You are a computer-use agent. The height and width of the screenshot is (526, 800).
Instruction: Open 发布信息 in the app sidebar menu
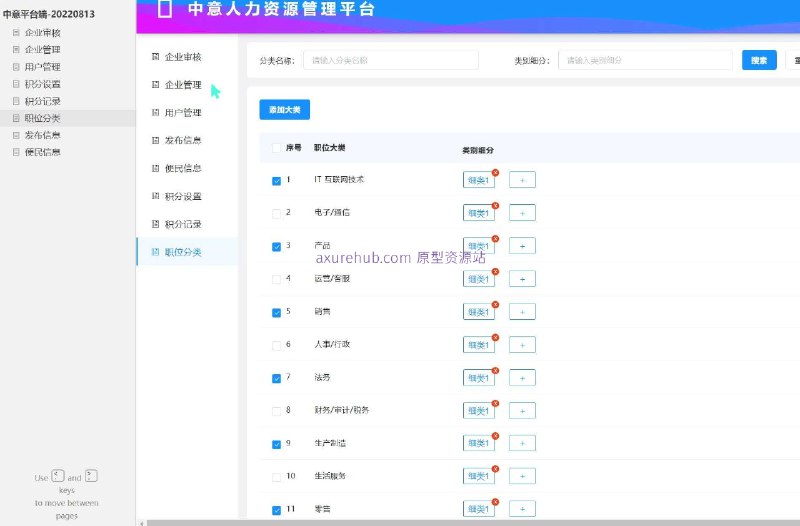pos(187,140)
